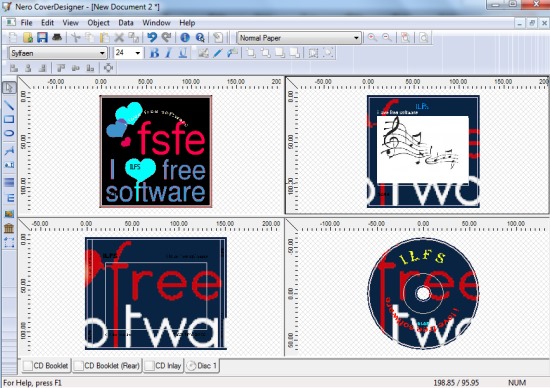Select the Line drawing tool
Image resolution: width=550 pixels, height=388 pixels.
(9, 105)
